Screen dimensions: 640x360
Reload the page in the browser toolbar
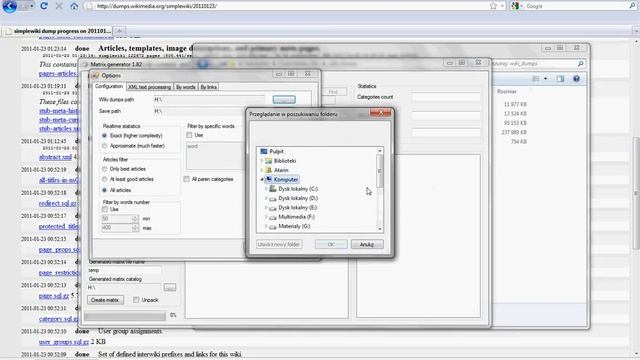tap(44, 6)
